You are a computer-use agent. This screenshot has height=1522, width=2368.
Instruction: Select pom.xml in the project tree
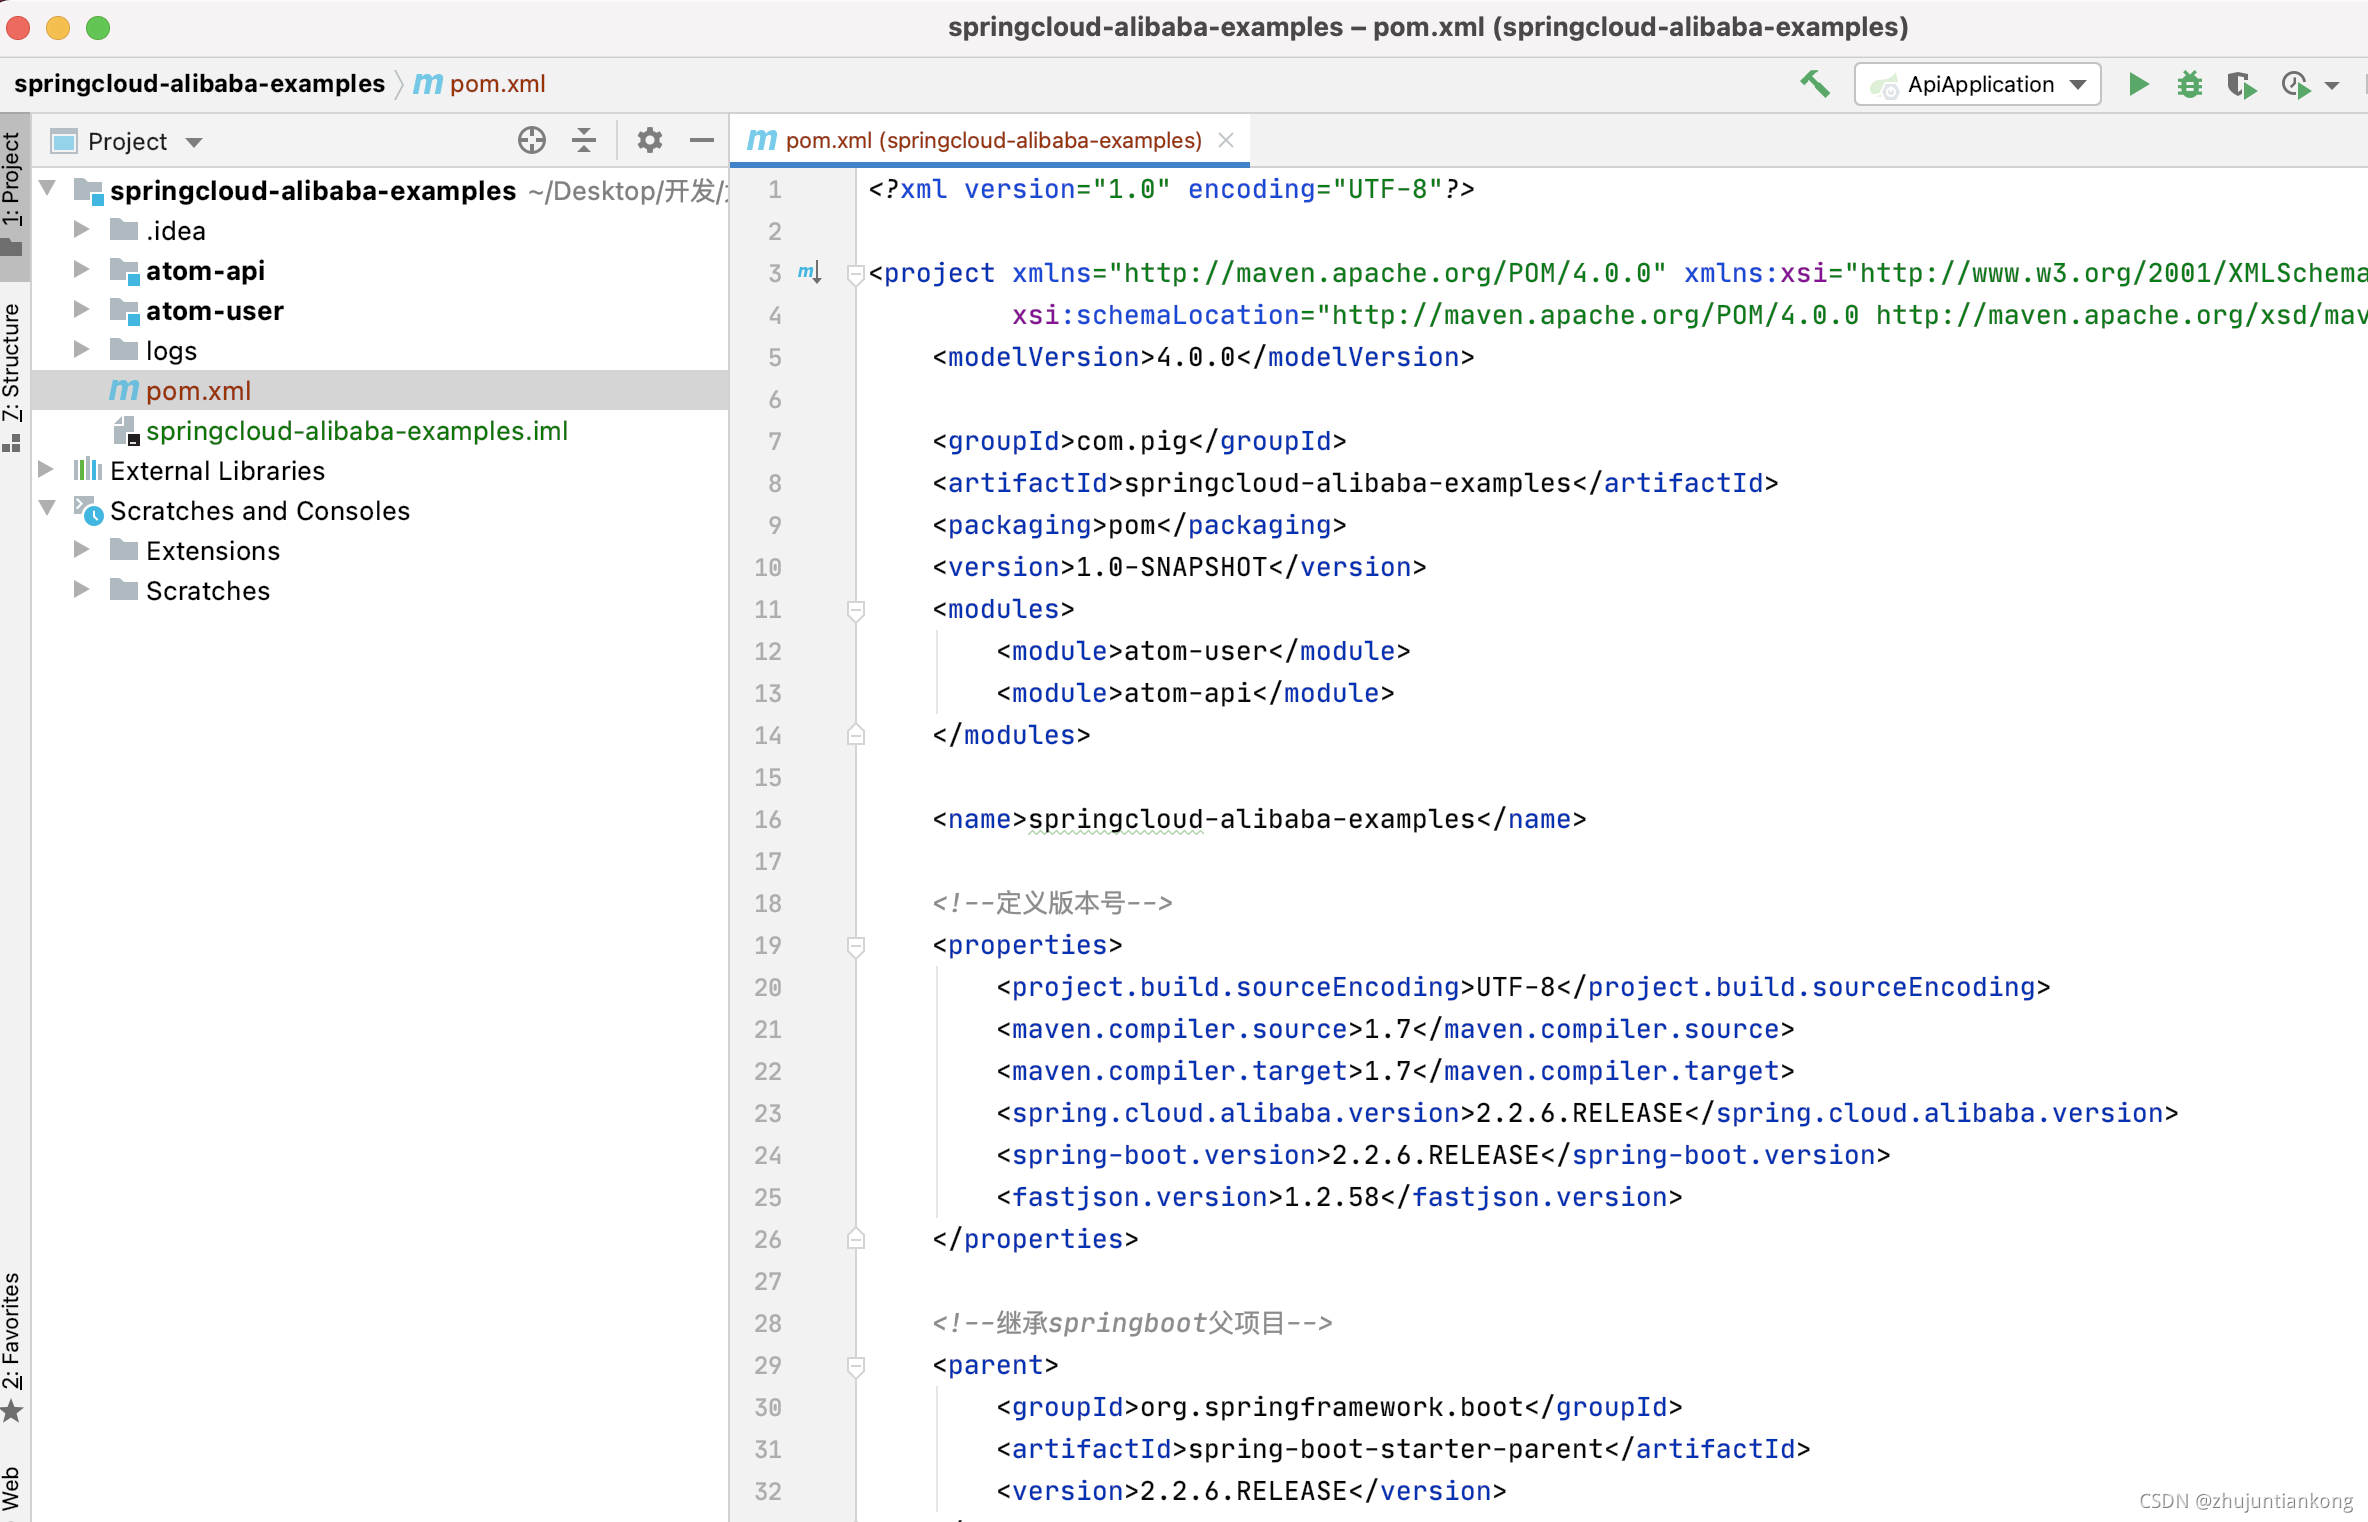[x=380, y=390]
